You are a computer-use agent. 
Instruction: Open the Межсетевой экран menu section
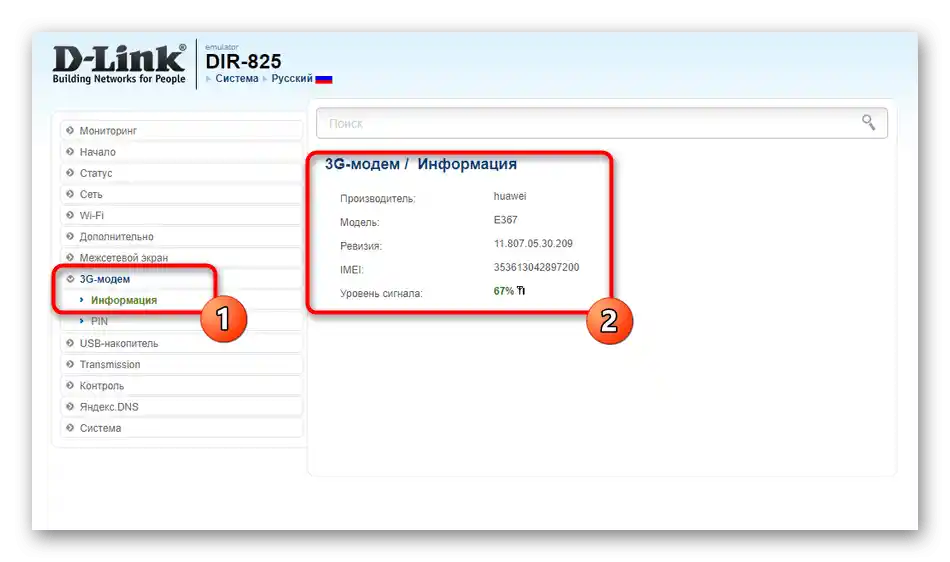click(181, 257)
